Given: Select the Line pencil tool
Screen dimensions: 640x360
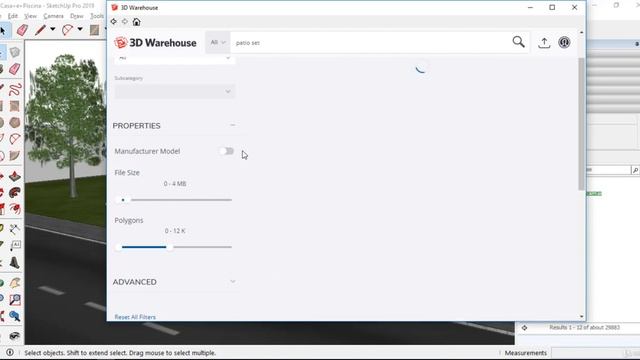Looking at the screenshot, I should pos(40,30).
